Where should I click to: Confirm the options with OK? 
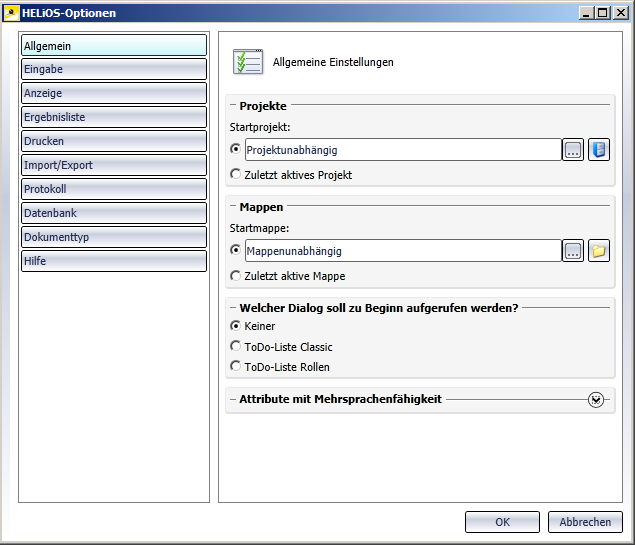click(502, 522)
